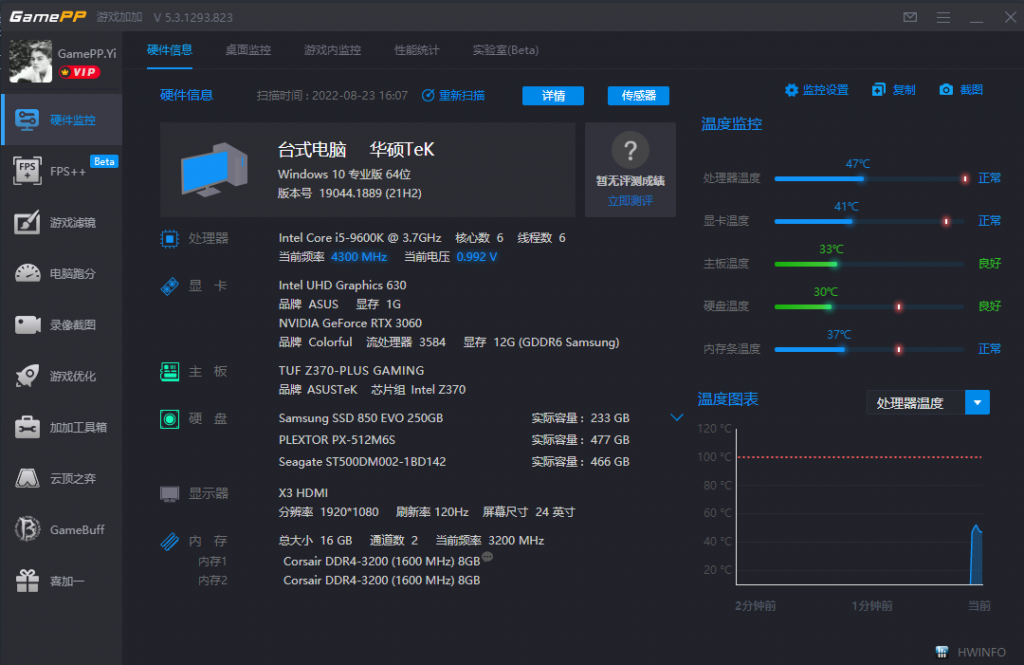
Task: Open the 加加工具箱 toolbox
Action: pos(62,427)
